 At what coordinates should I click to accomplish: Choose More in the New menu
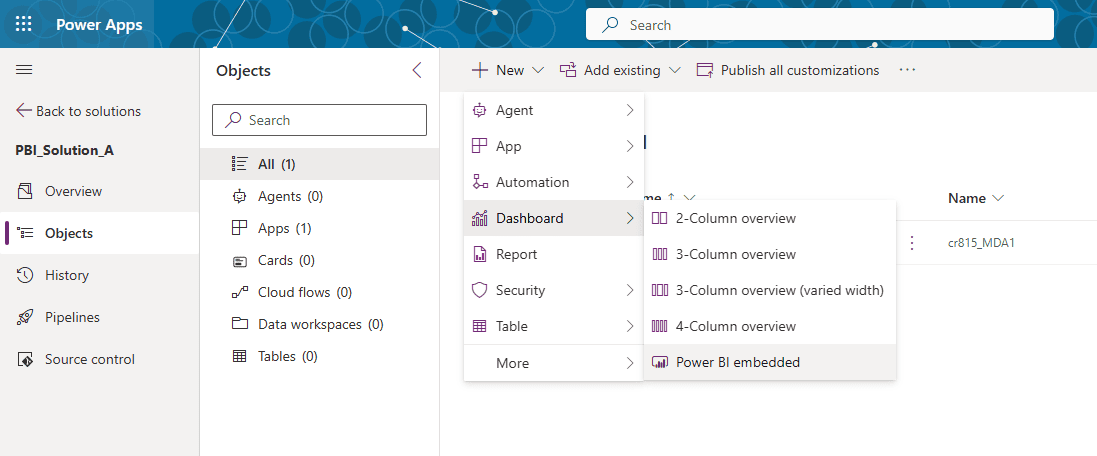(553, 363)
